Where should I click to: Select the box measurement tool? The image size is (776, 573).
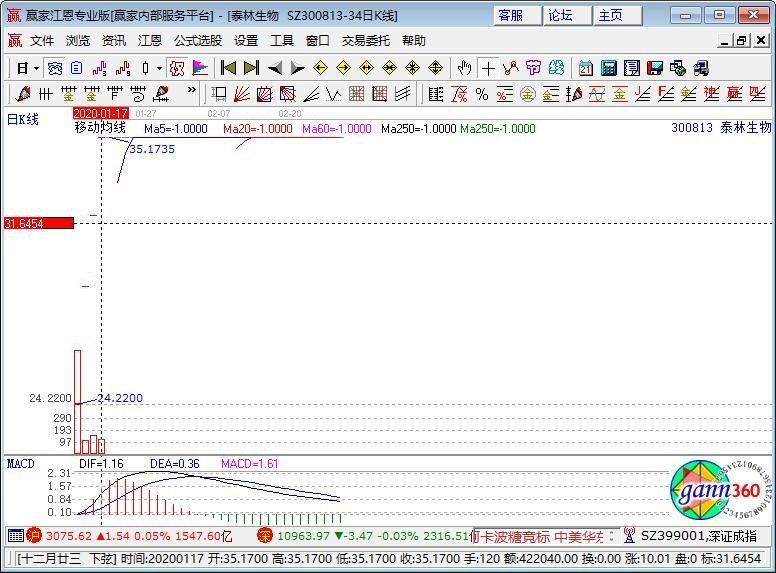tap(218, 94)
